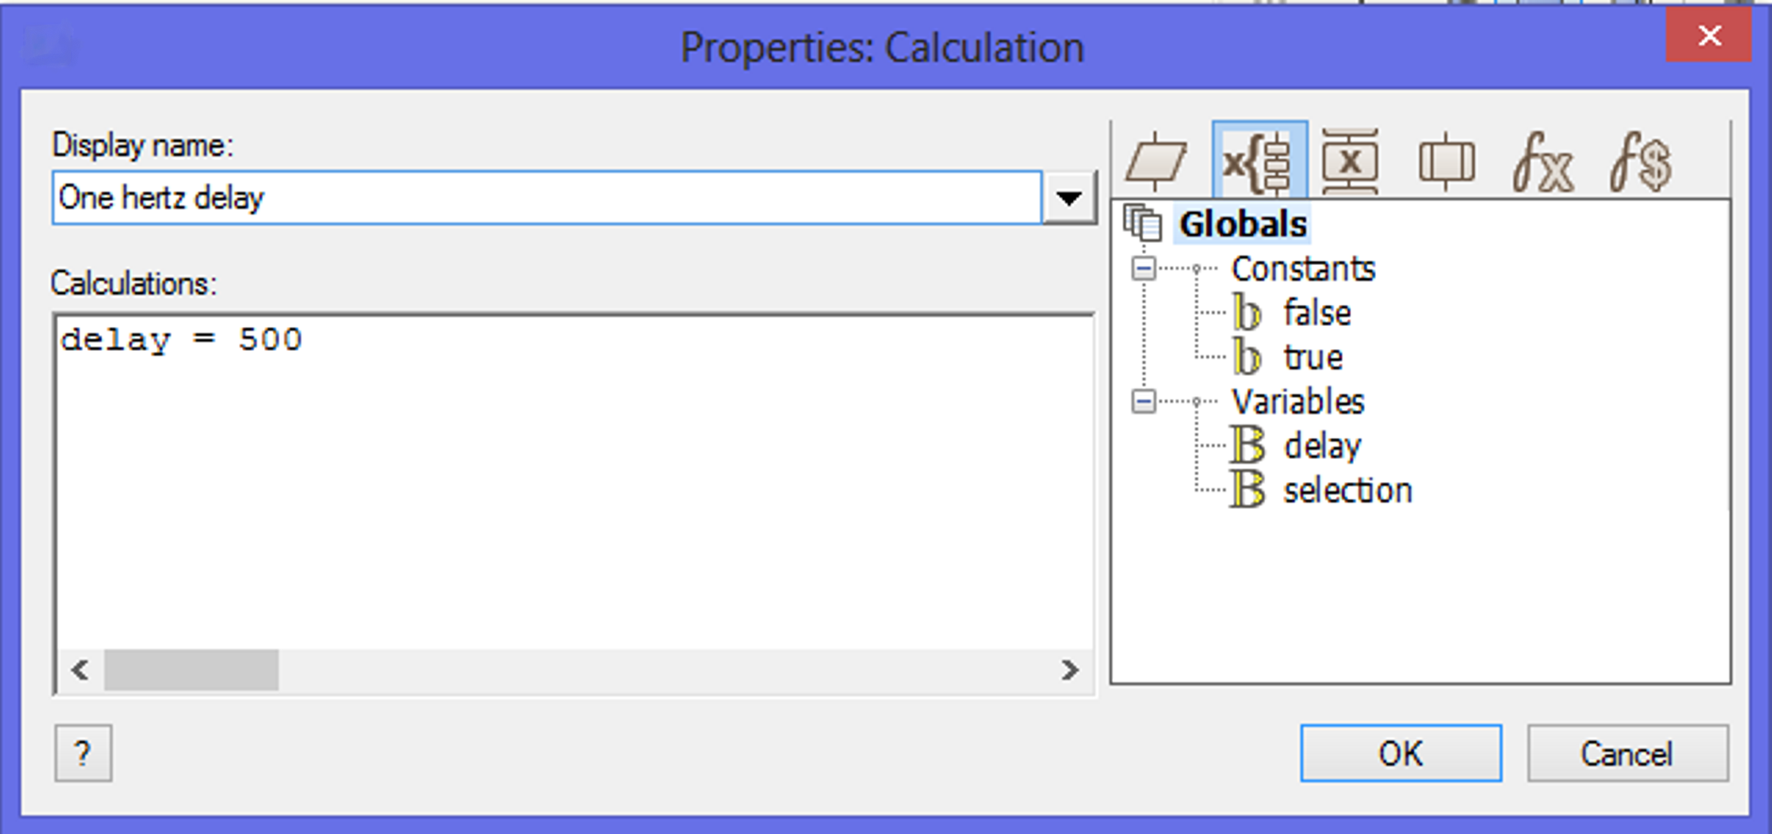Select the false constant
Screen dimensions: 1772x834
1317,313
